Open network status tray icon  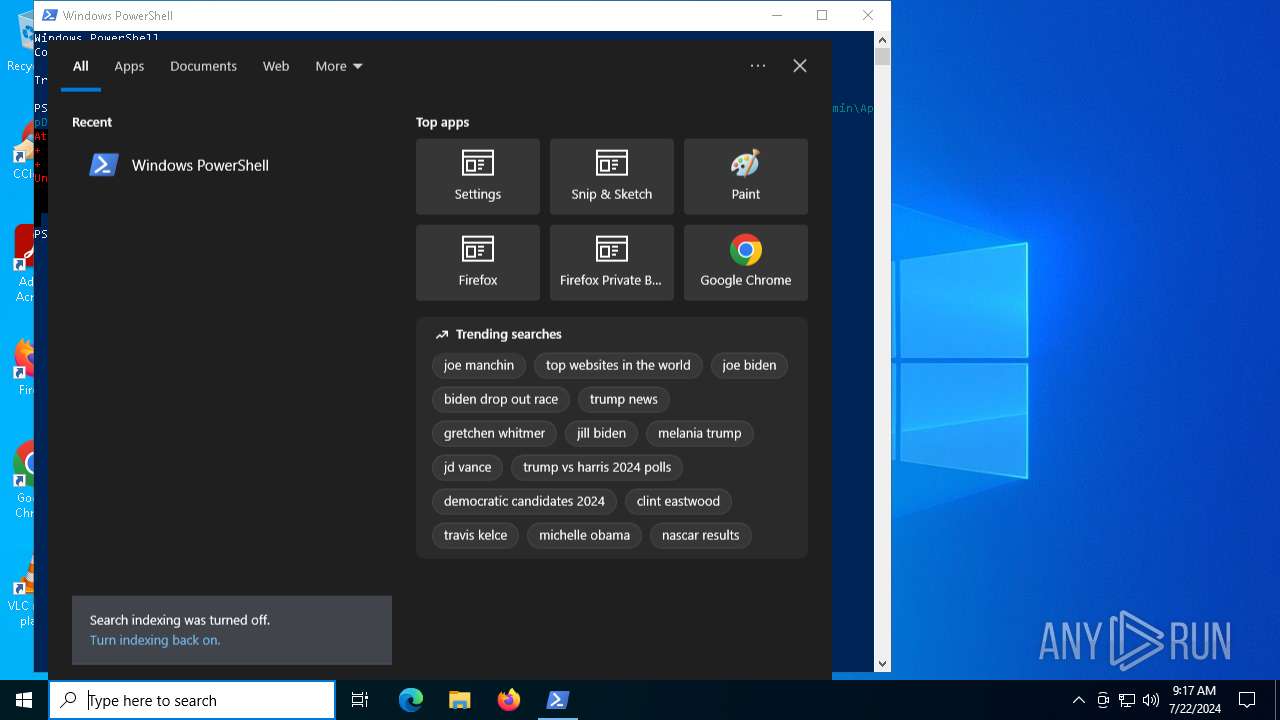(1127, 700)
